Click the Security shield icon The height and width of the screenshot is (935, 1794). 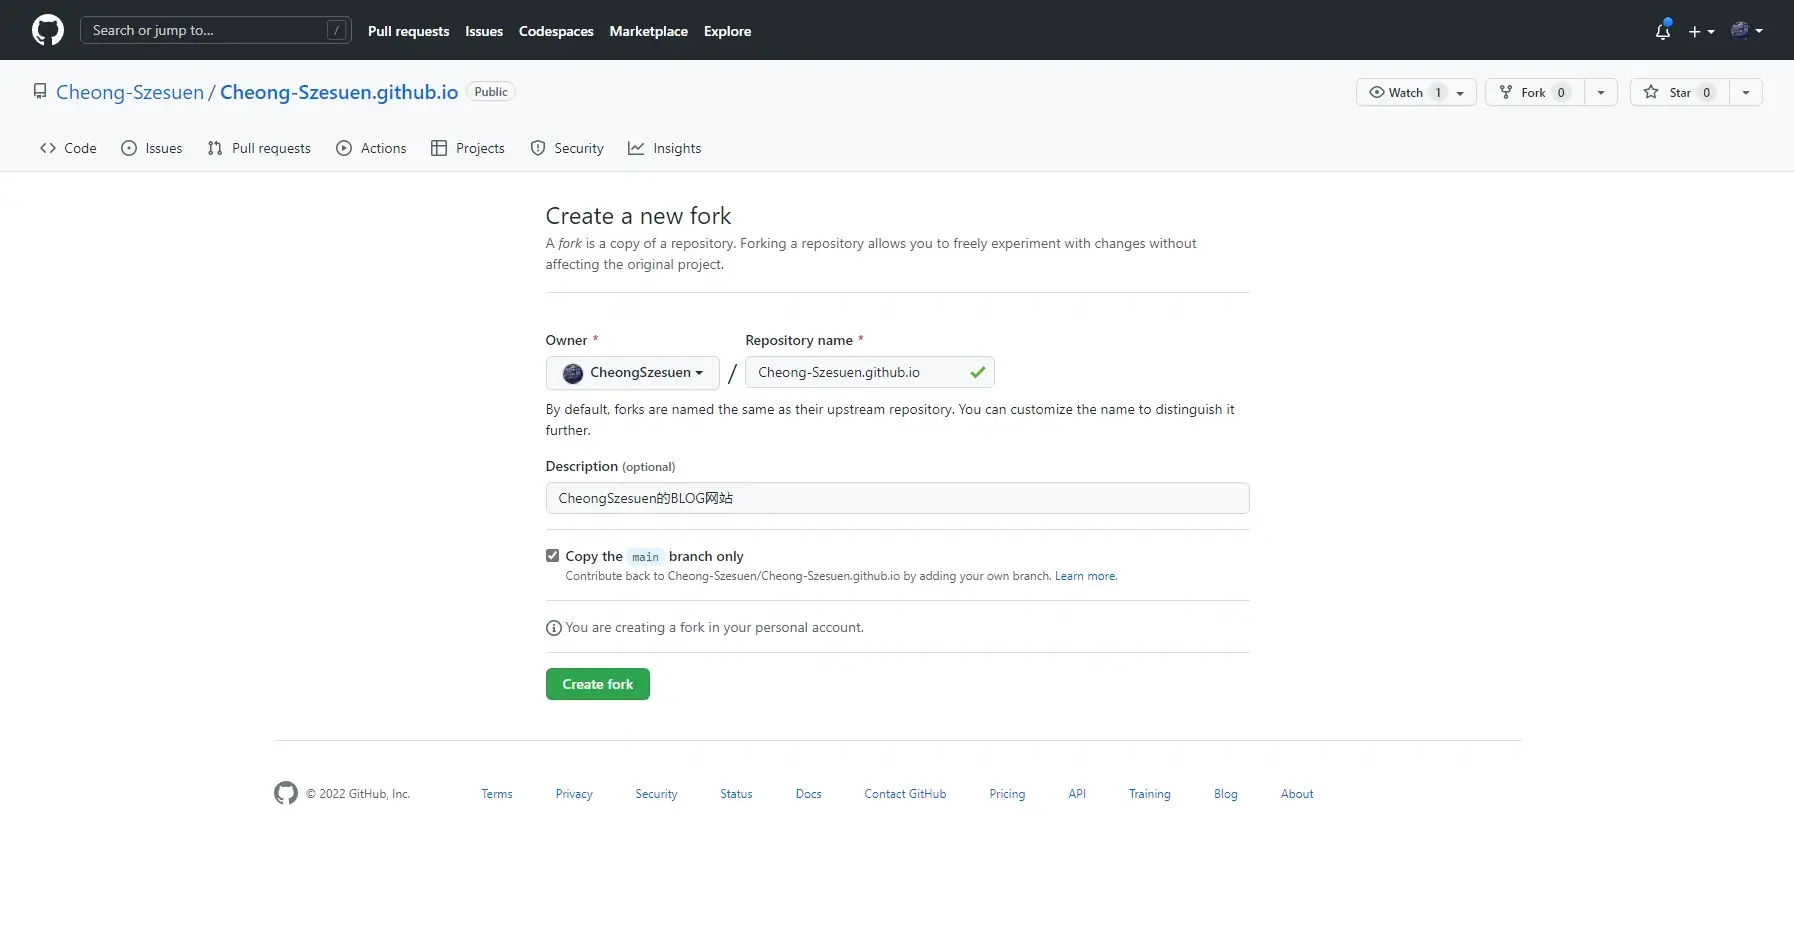click(x=538, y=148)
